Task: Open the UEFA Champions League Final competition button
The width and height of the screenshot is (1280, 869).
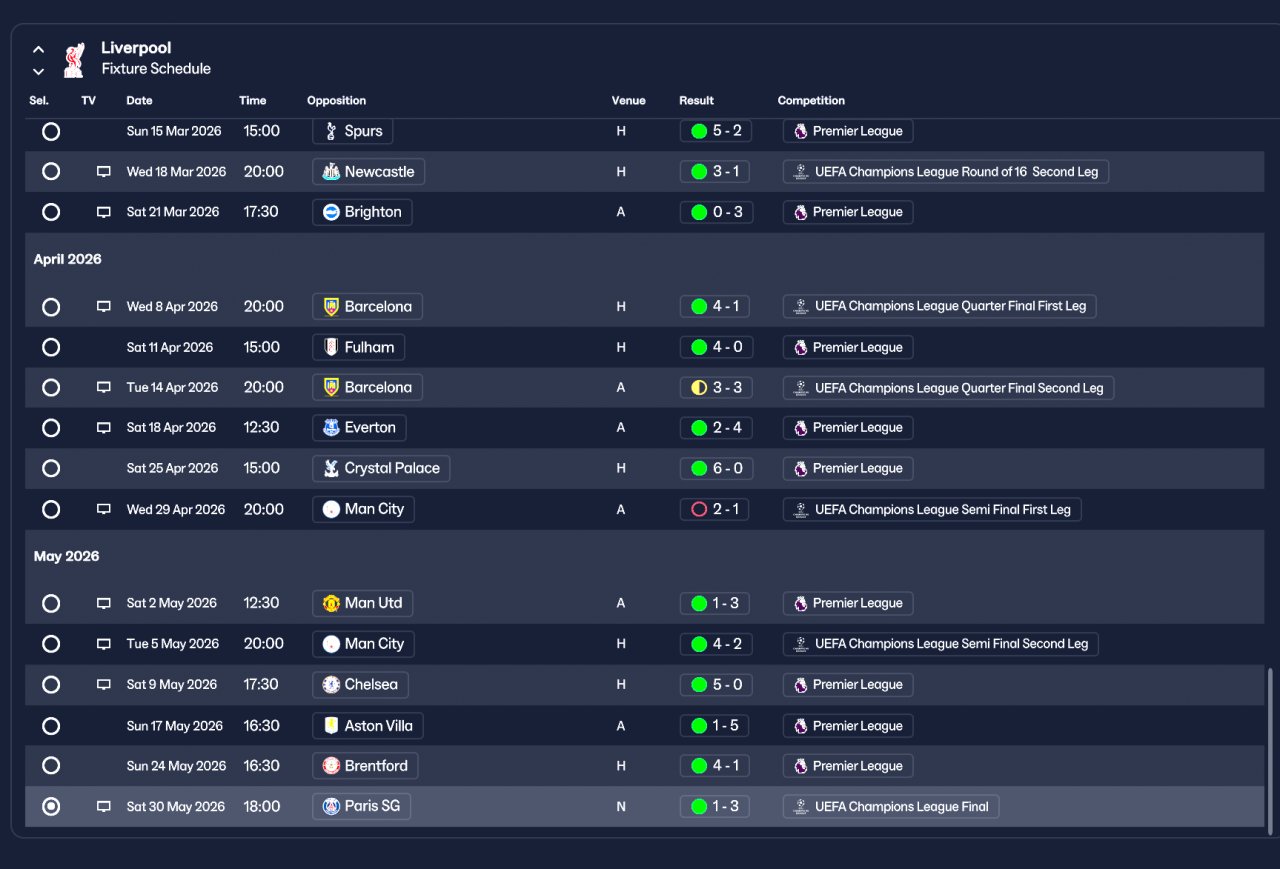Action: (x=891, y=807)
